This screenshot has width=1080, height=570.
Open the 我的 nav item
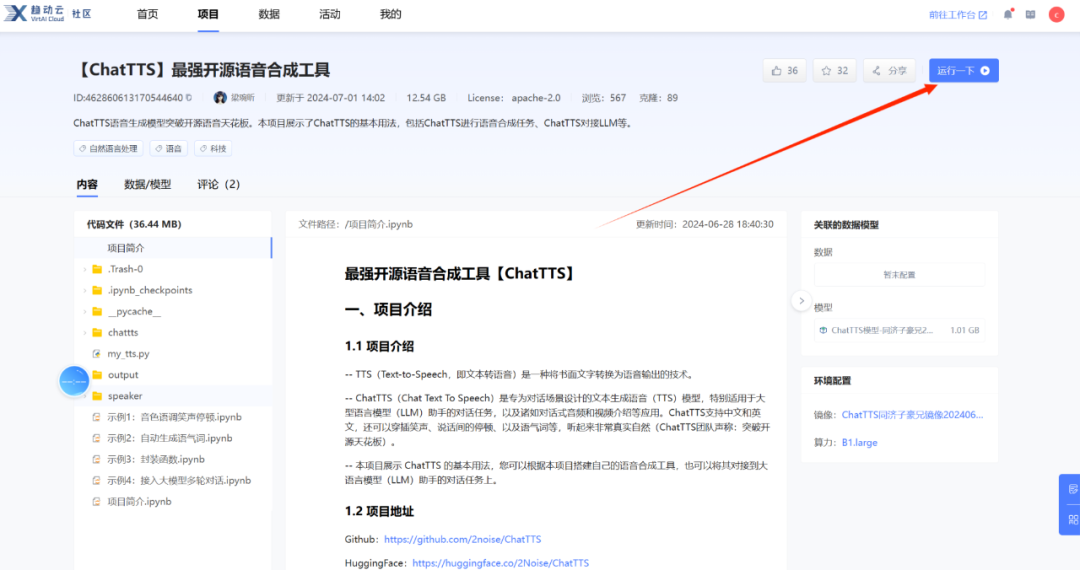[391, 14]
